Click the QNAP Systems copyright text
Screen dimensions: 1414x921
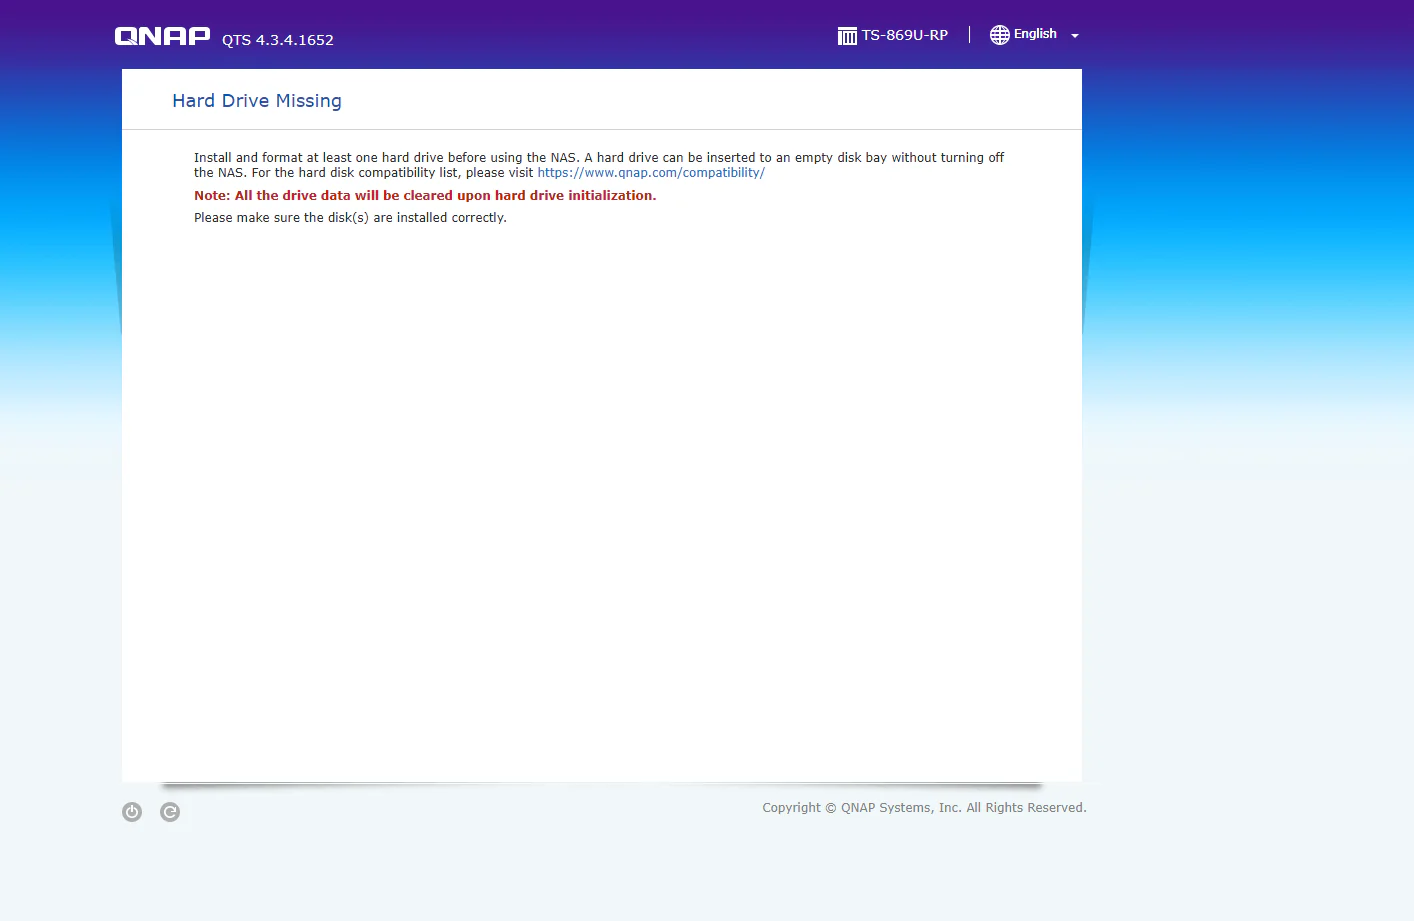pyautogui.click(x=924, y=808)
